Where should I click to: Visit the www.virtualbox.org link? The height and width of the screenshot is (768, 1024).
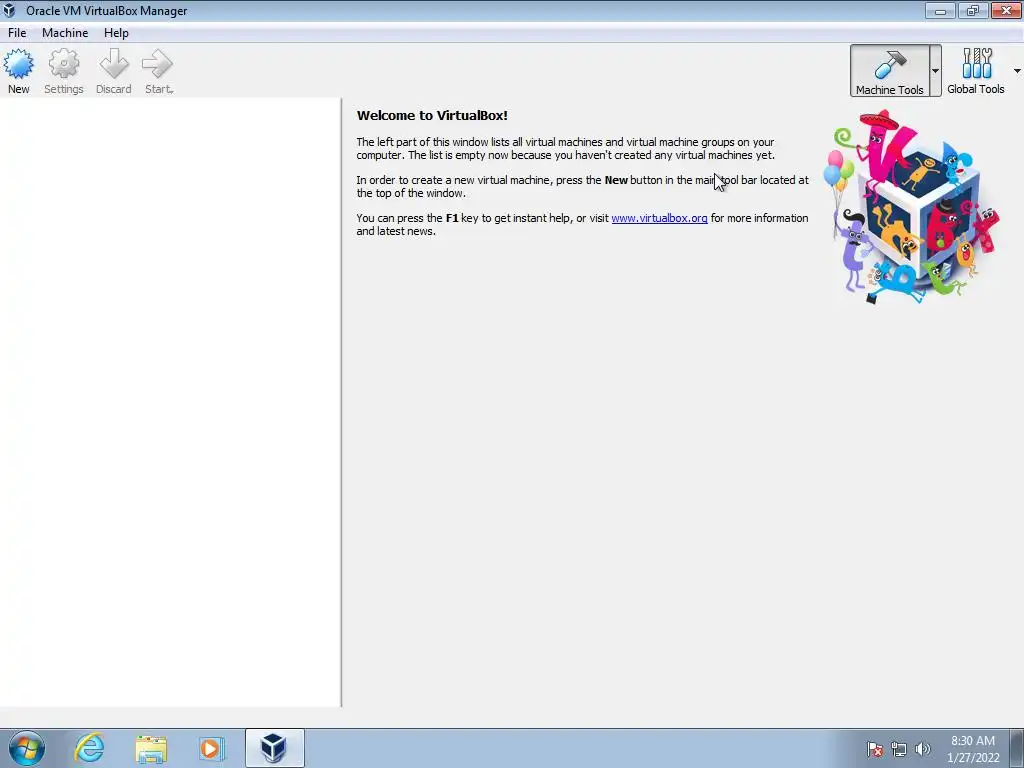tap(659, 218)
